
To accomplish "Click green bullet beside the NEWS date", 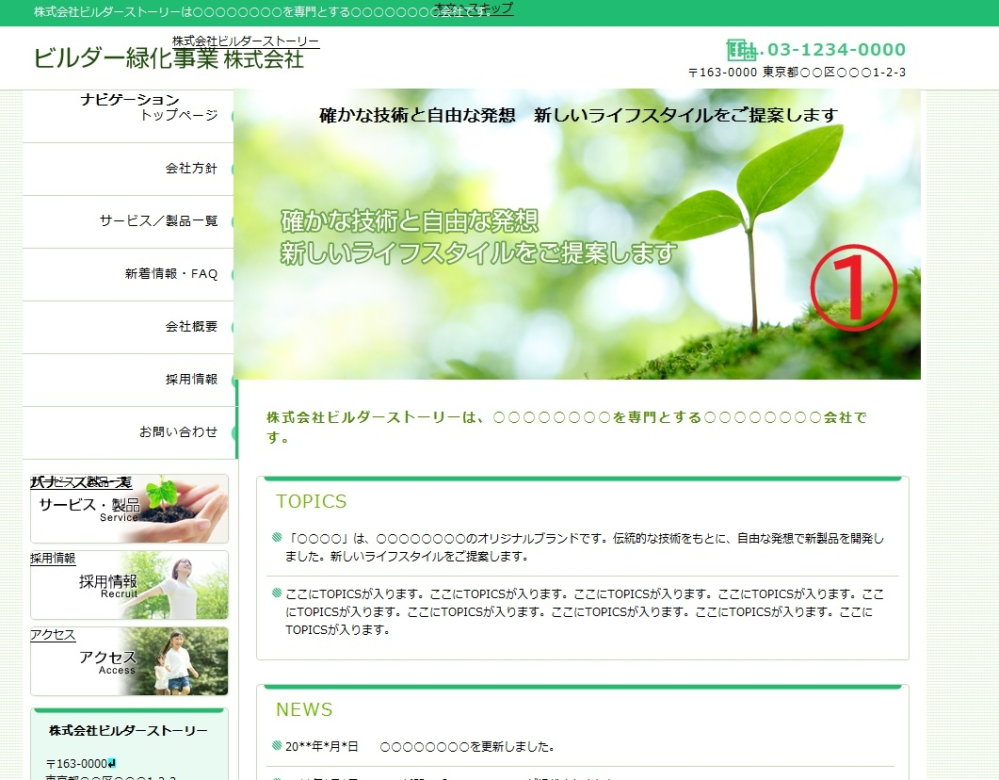I will click(277, 746).
